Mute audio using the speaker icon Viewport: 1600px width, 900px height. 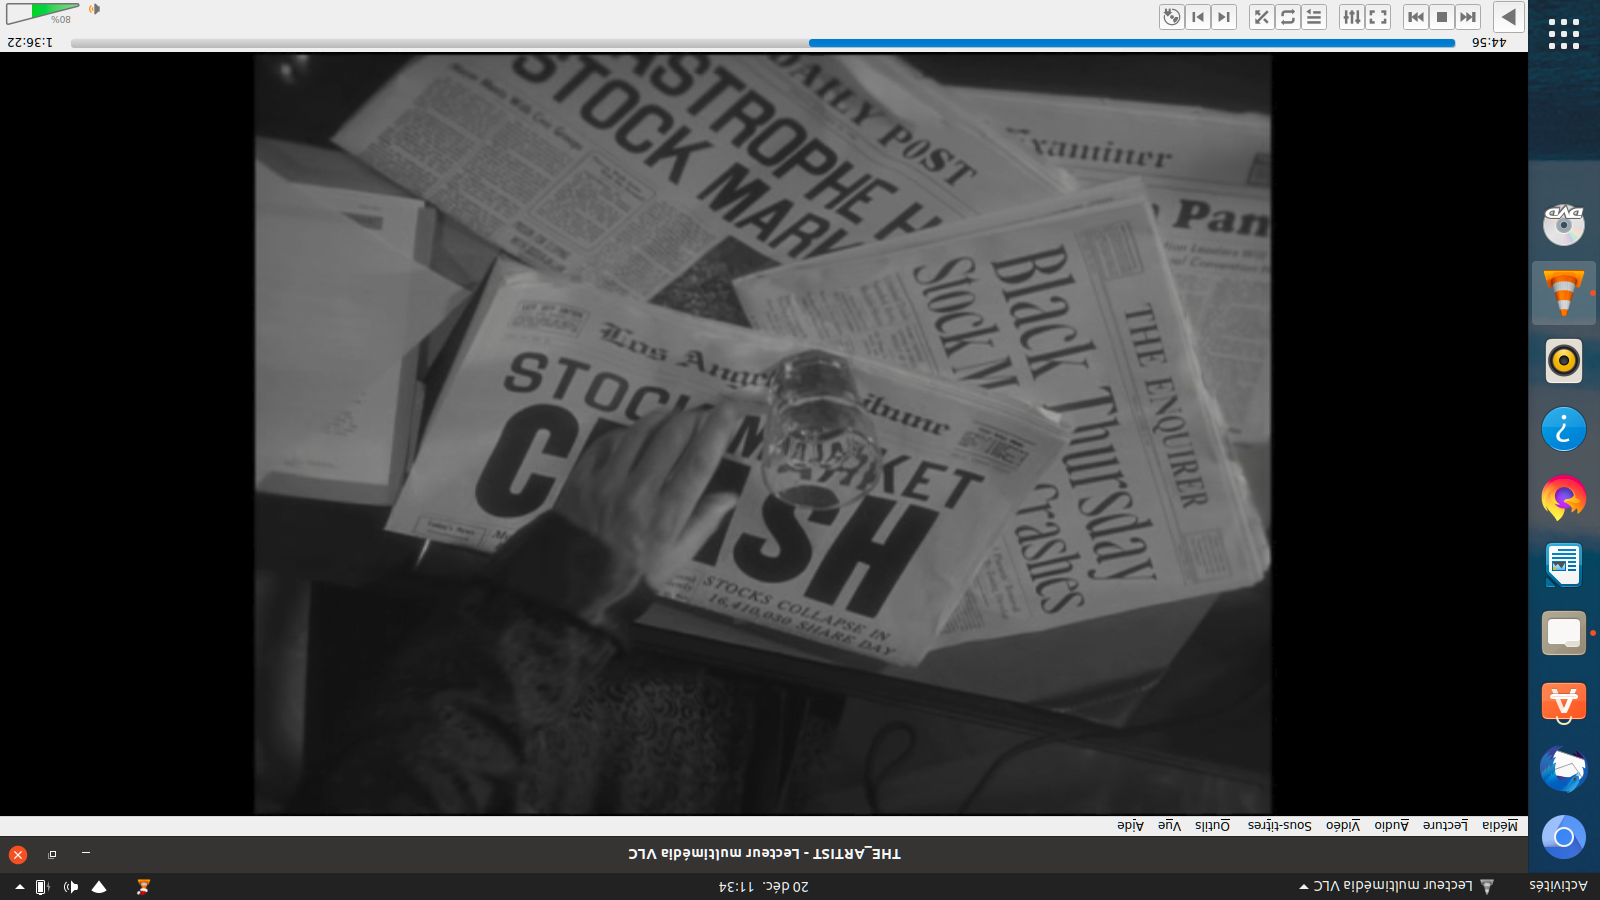coord(94,9)
